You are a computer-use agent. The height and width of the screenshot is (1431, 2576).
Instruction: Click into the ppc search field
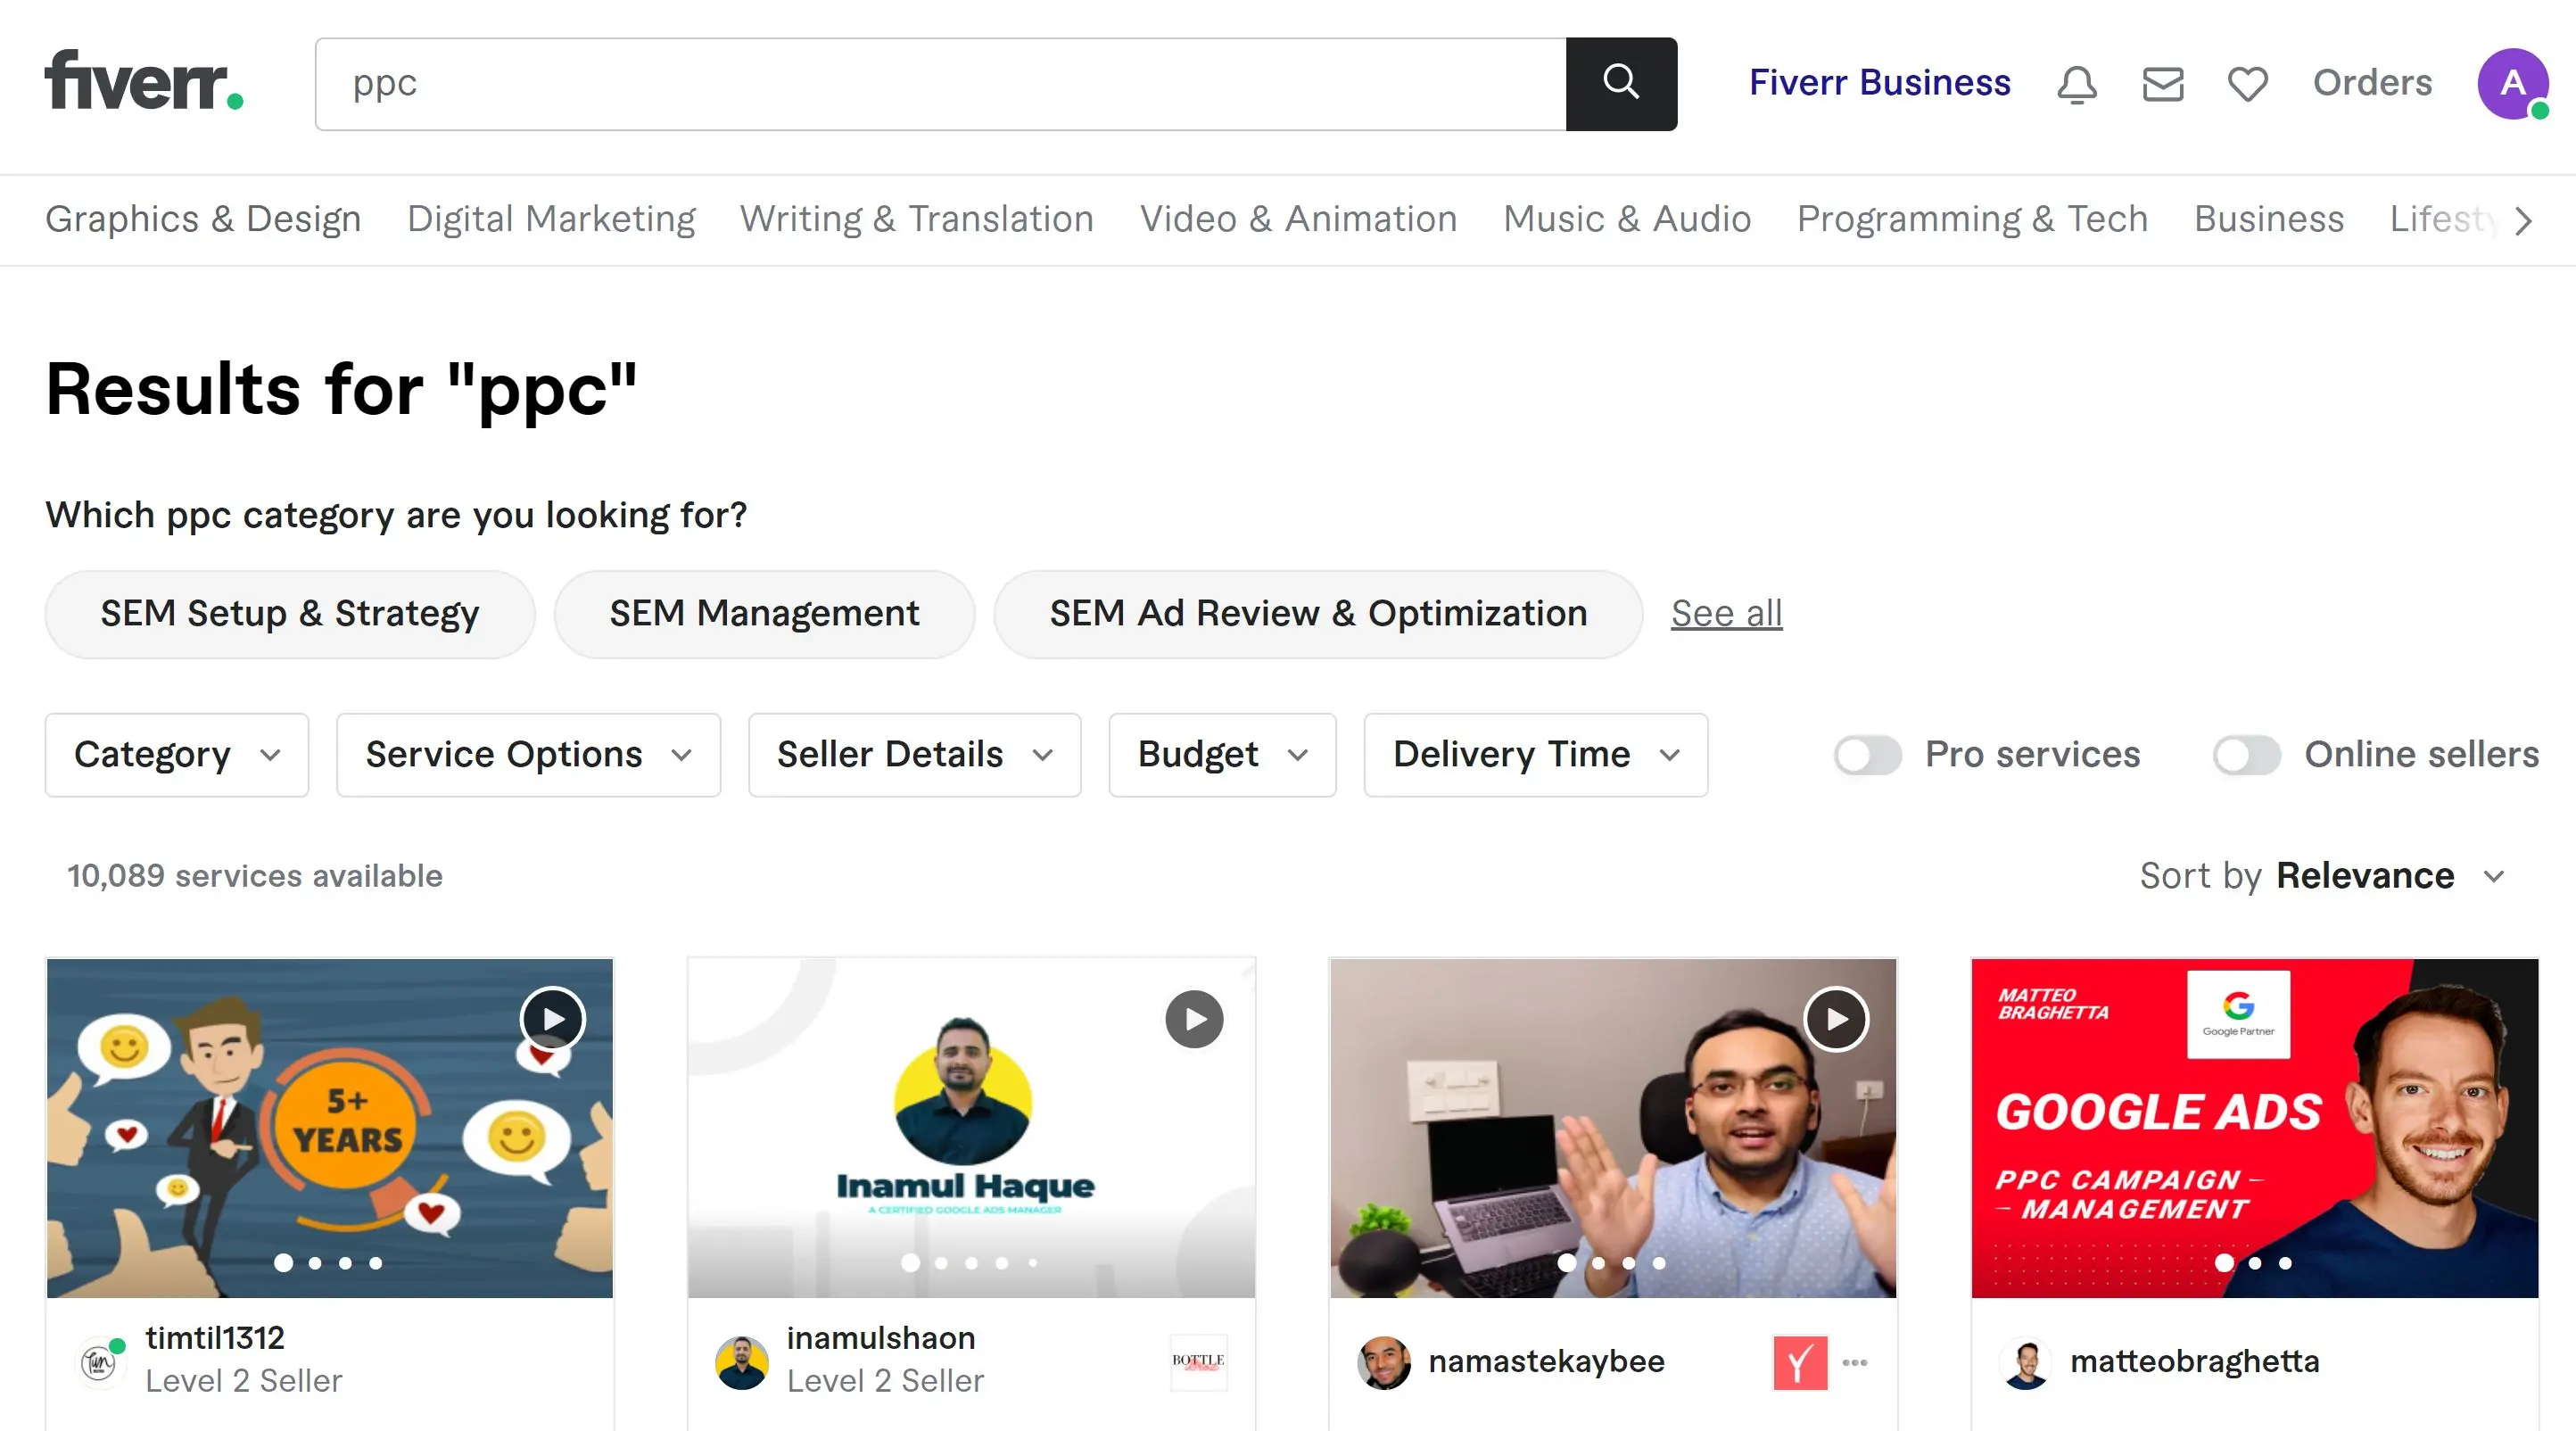point(940,84)
